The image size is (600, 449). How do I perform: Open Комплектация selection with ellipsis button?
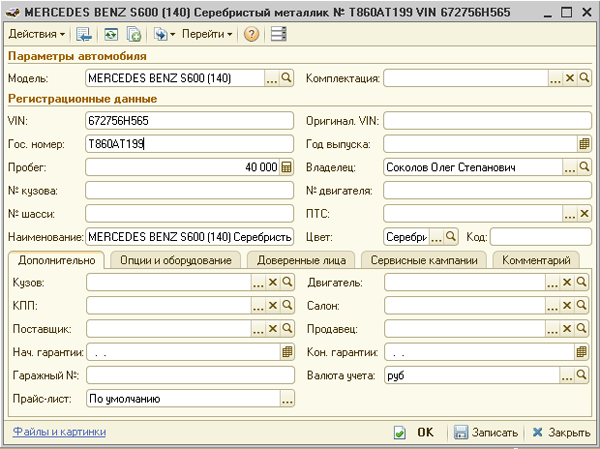tap(555, 78)
